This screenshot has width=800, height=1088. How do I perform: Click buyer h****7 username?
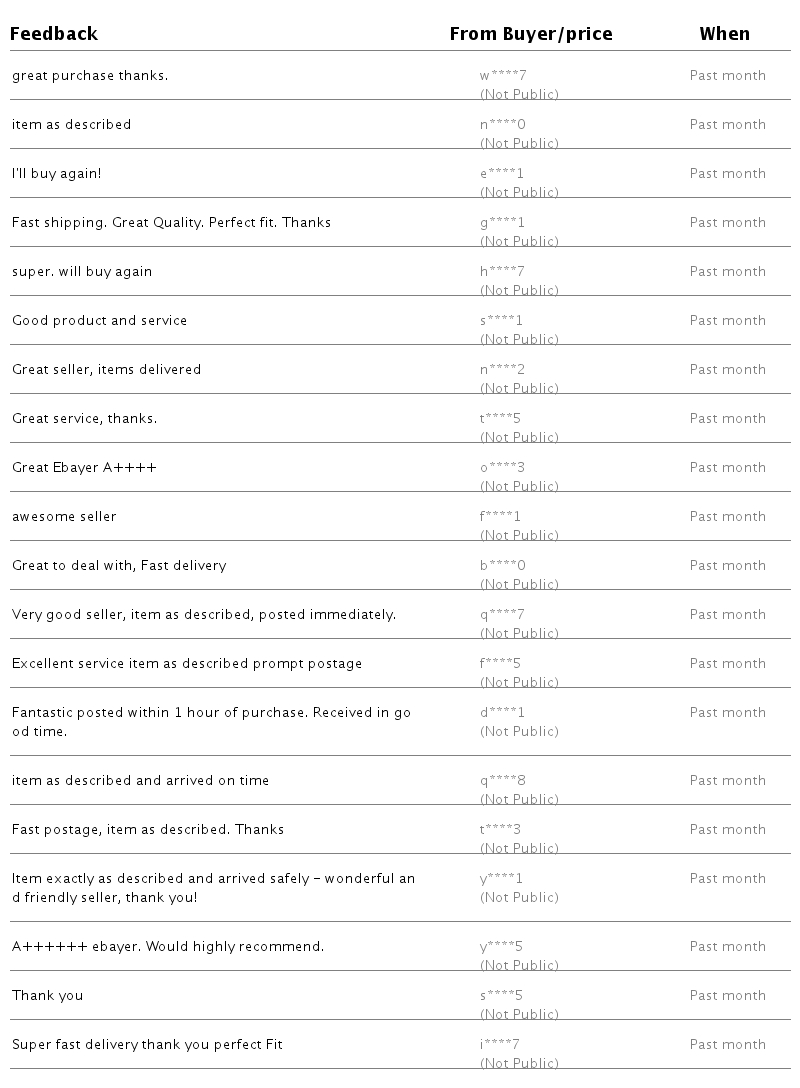pyautogui.click(x=502, y=271)
